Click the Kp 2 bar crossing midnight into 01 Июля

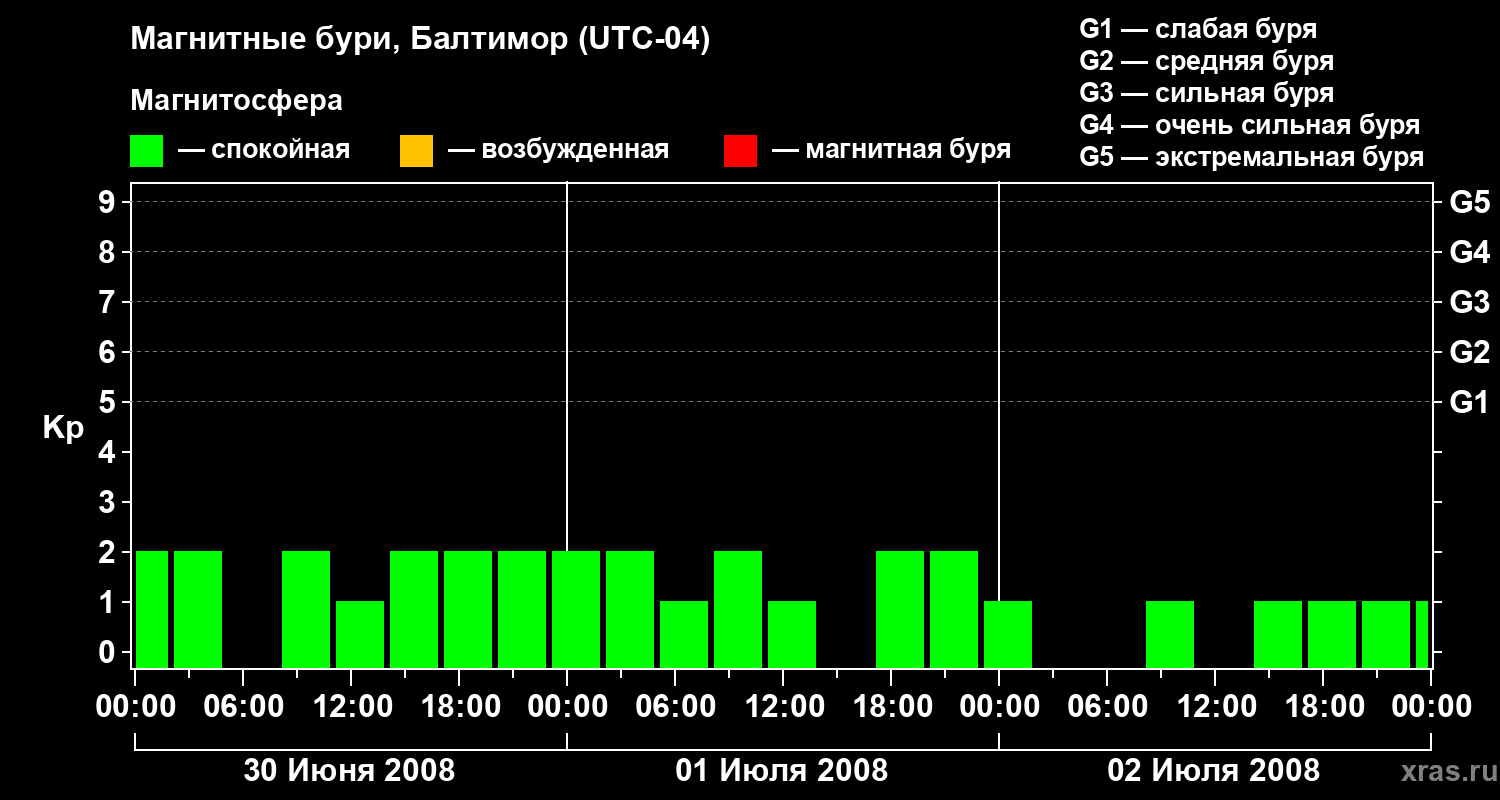[x=576, y=609]
